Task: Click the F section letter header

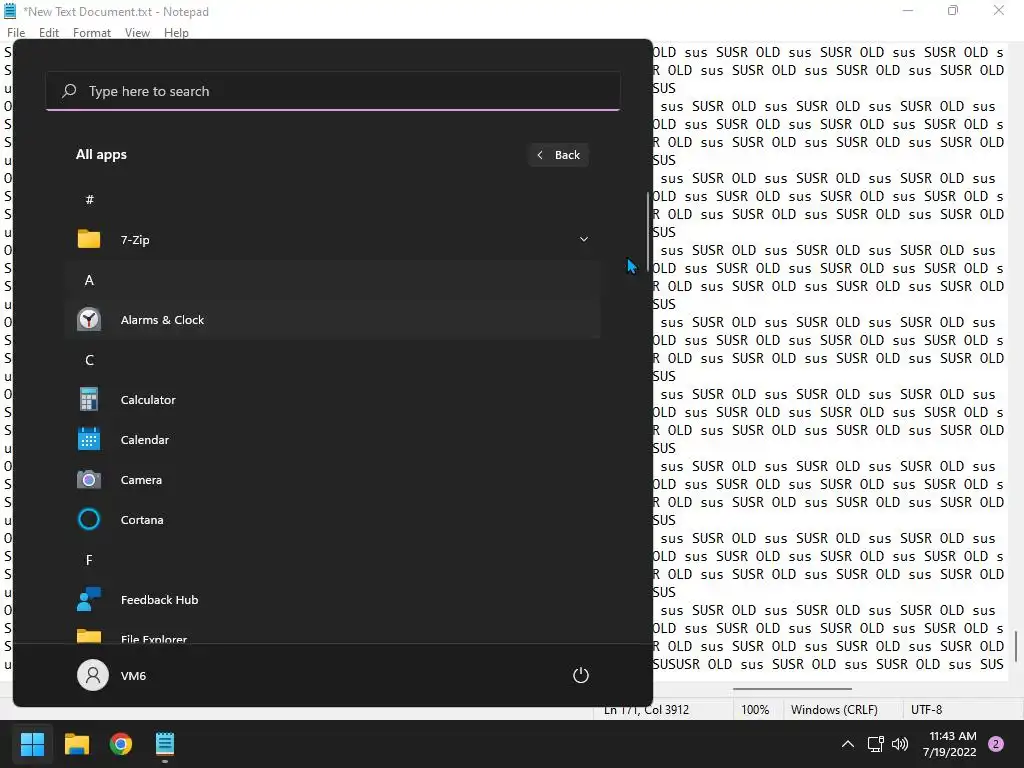Action: 89,560
